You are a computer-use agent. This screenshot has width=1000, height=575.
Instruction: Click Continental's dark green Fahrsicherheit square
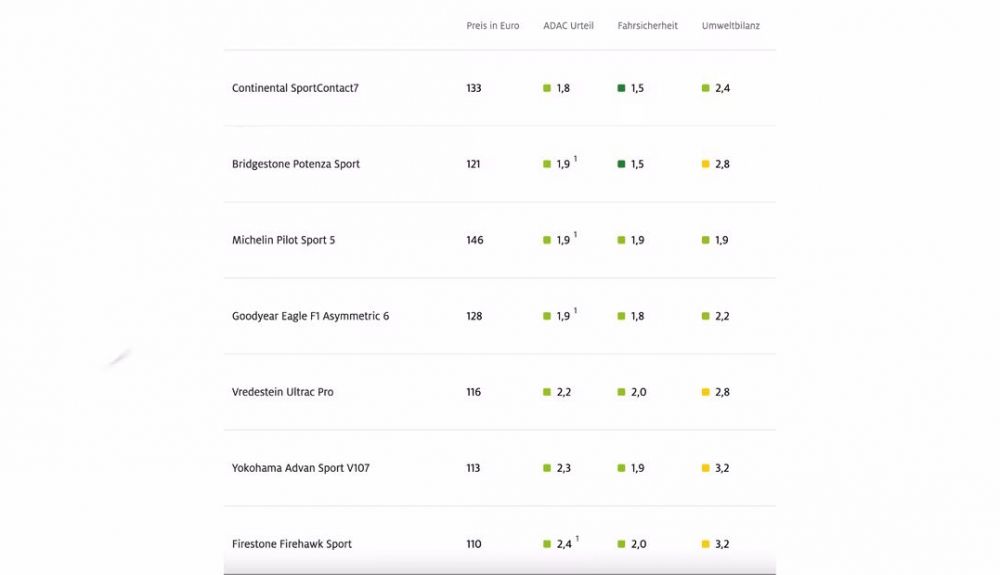621,88
